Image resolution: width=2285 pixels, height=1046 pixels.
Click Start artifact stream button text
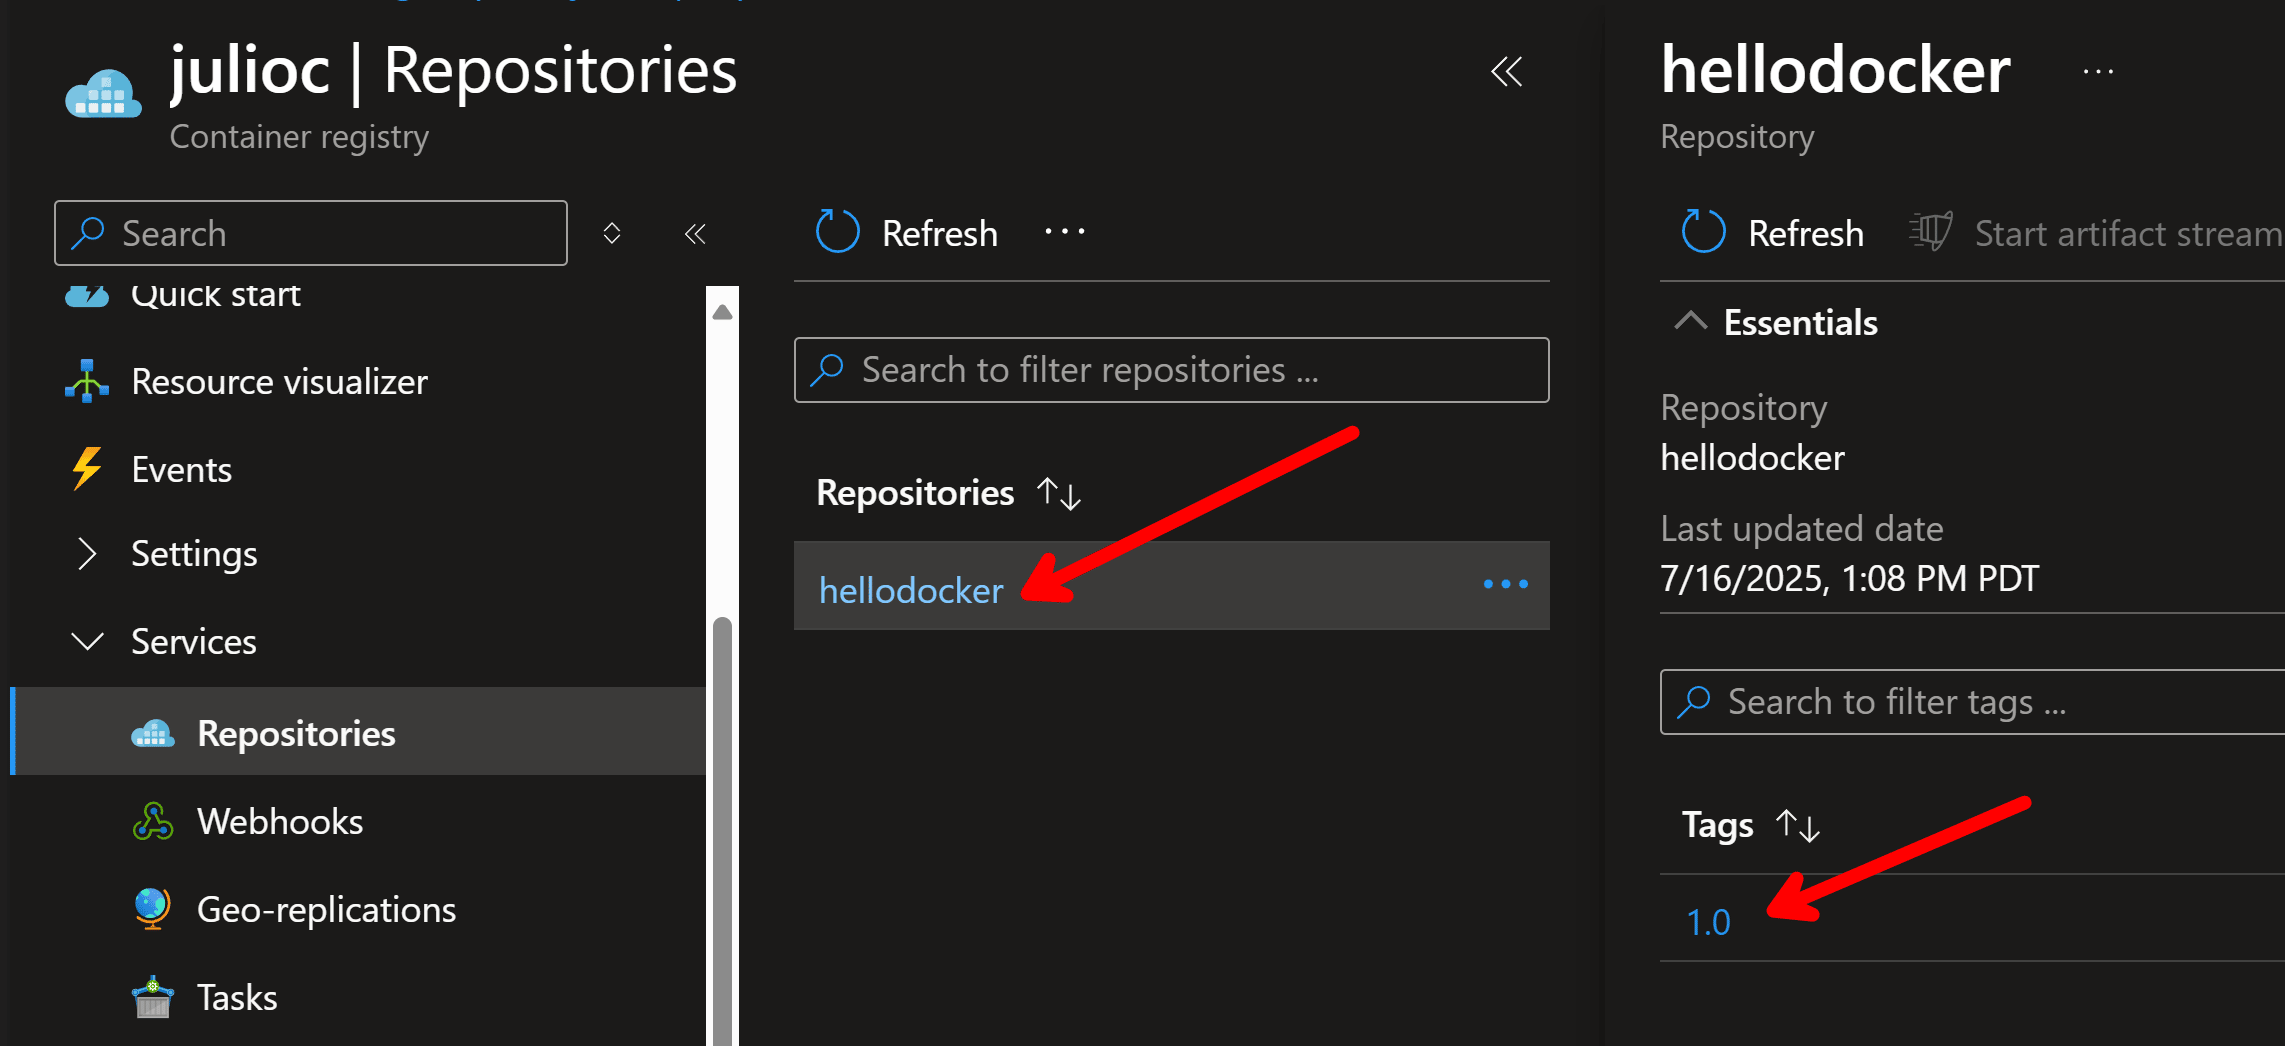(2127, 233)
